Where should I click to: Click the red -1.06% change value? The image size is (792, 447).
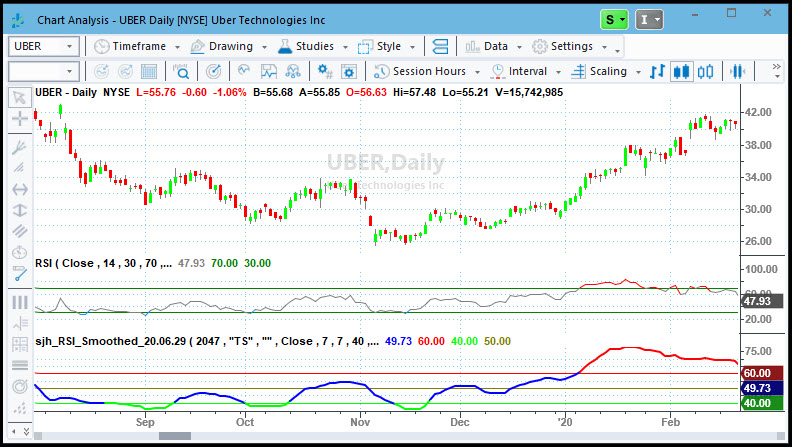[229, 92]
